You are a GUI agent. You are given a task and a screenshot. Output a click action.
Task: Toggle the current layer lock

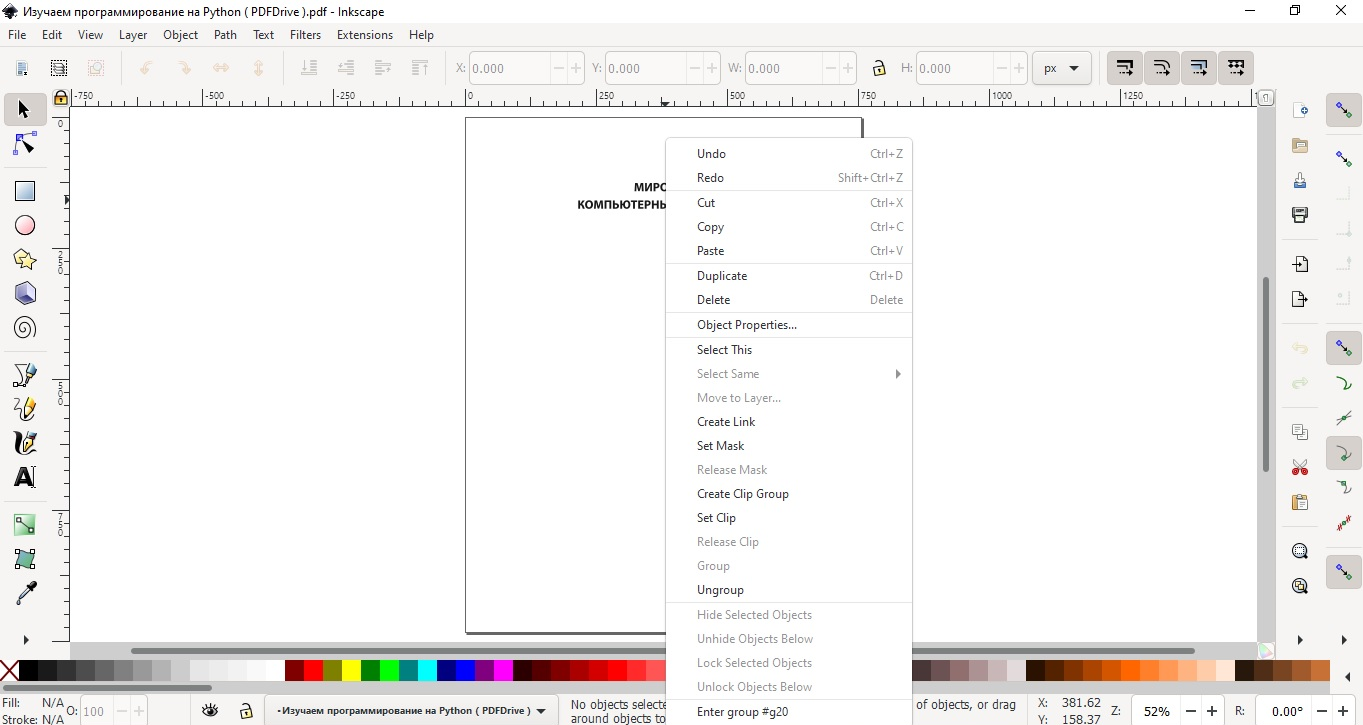246,711
